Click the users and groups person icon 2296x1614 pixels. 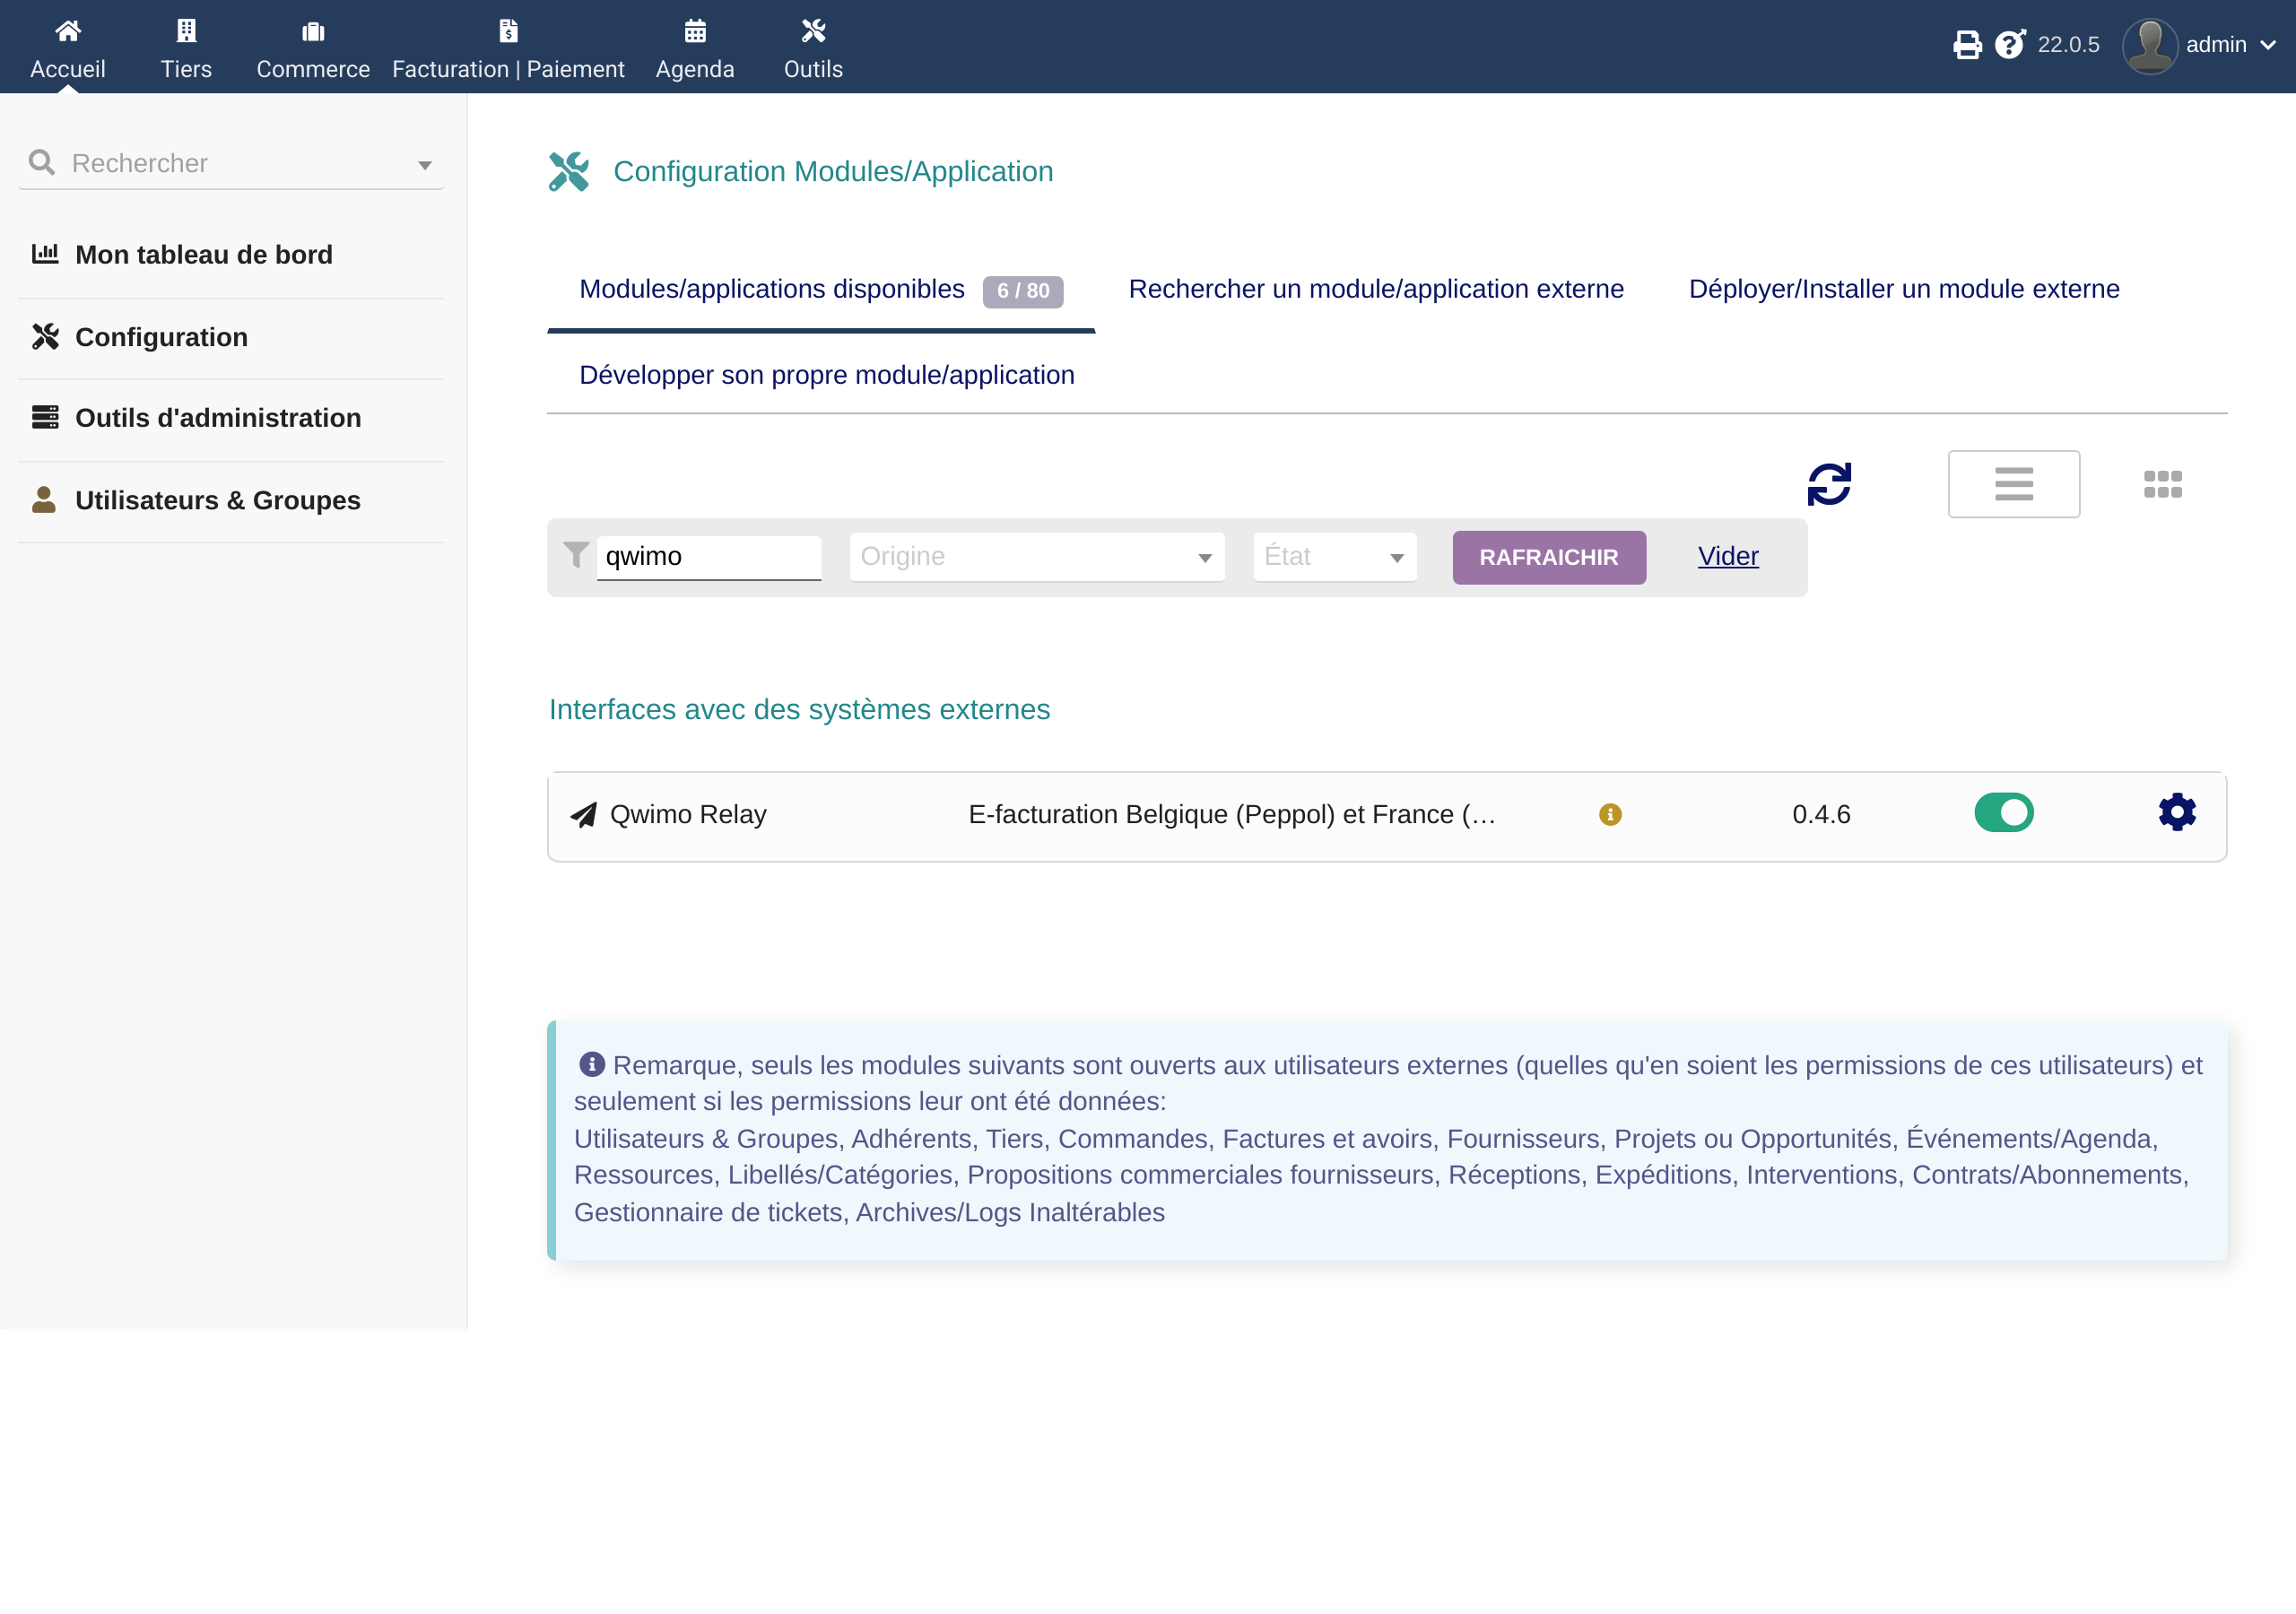44,499
